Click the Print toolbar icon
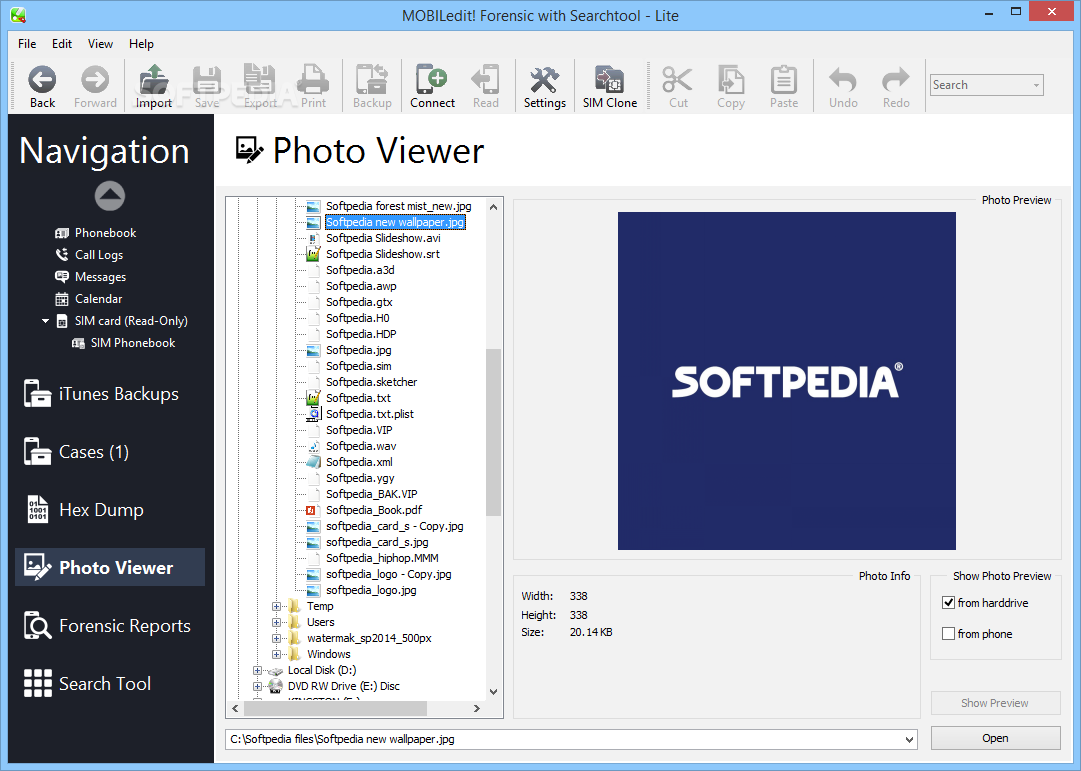 tap(313, 80)
